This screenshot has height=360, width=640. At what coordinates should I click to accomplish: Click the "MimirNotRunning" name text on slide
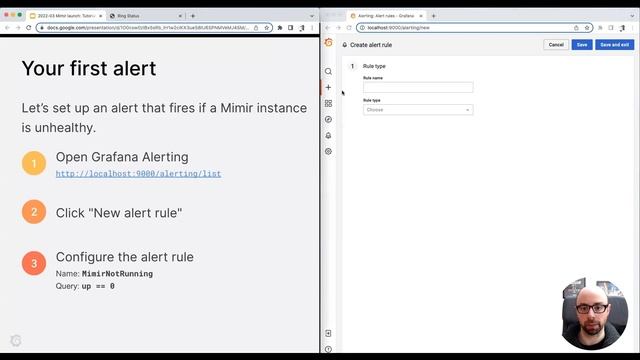[x=118, y=274]
